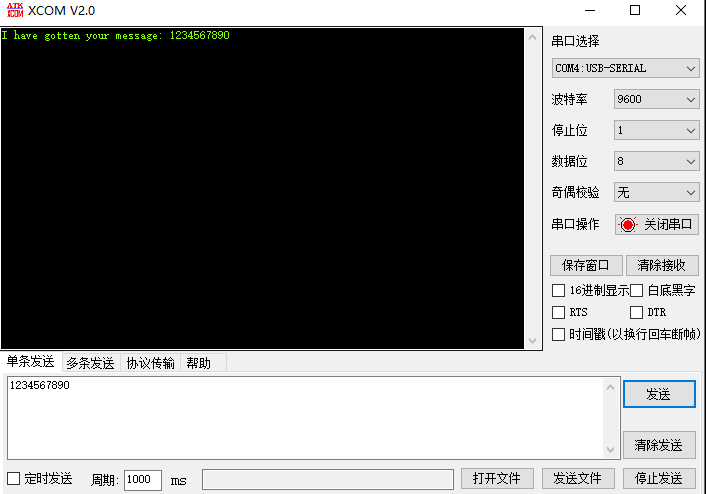Enable the RTS checkbox
Image resolution: width=706 pixels, height=494 pixels.
(559, 313)
